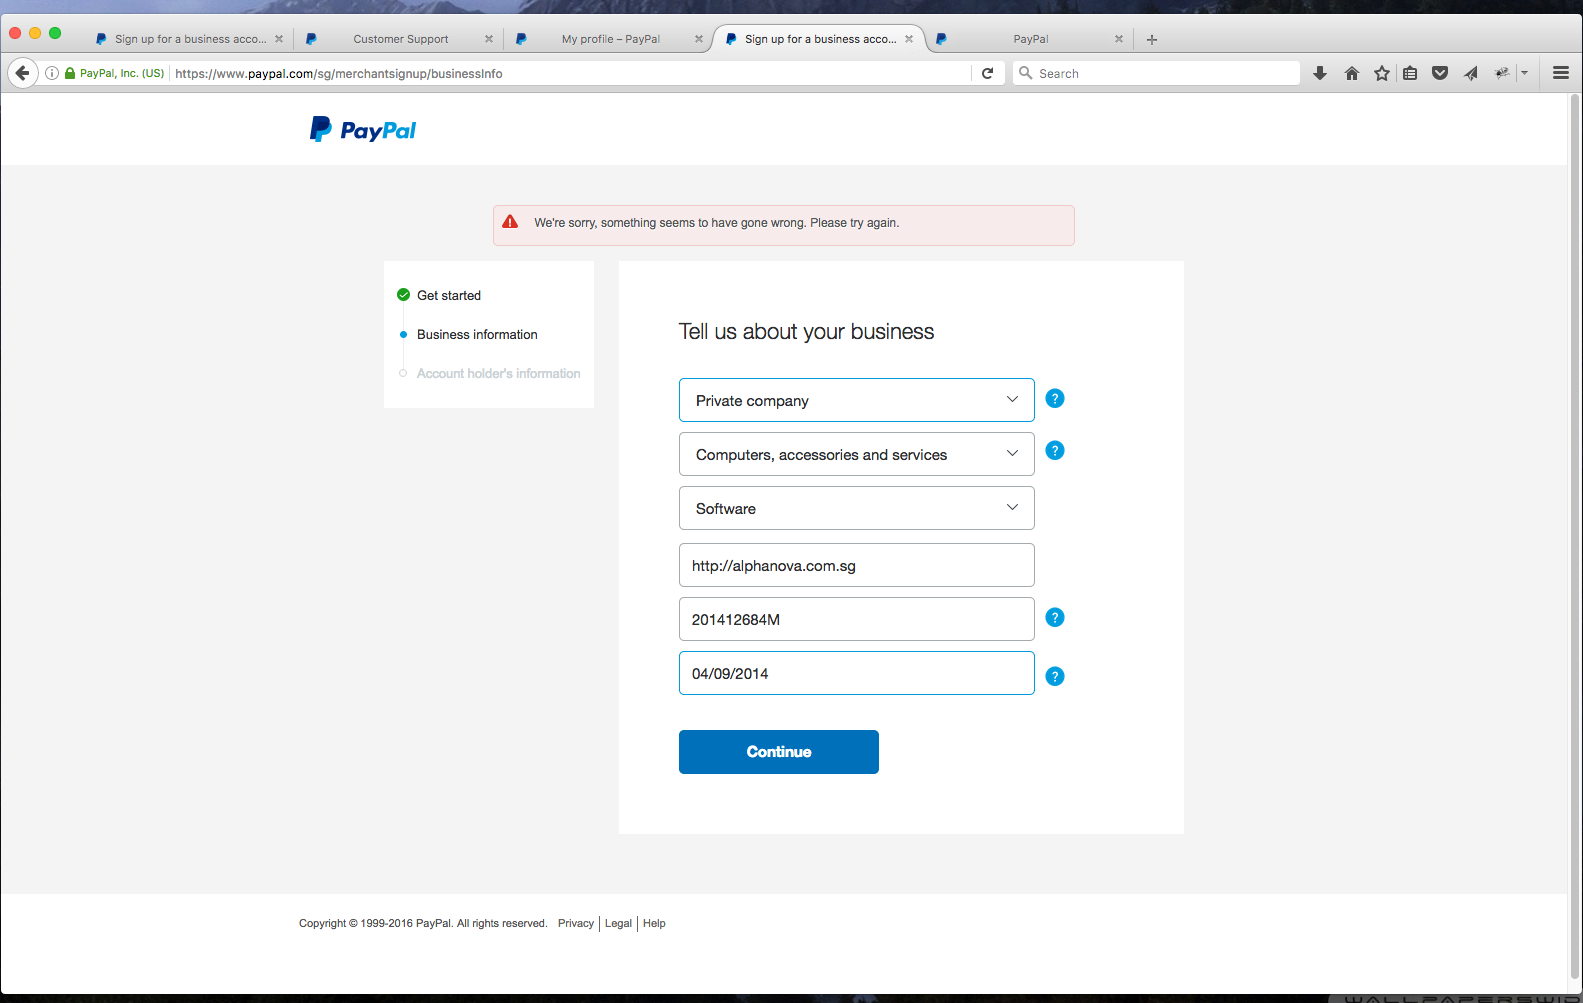Click the site information icon in address bar
This screenshot has height=1003, width=1583.
coord(52,73)
